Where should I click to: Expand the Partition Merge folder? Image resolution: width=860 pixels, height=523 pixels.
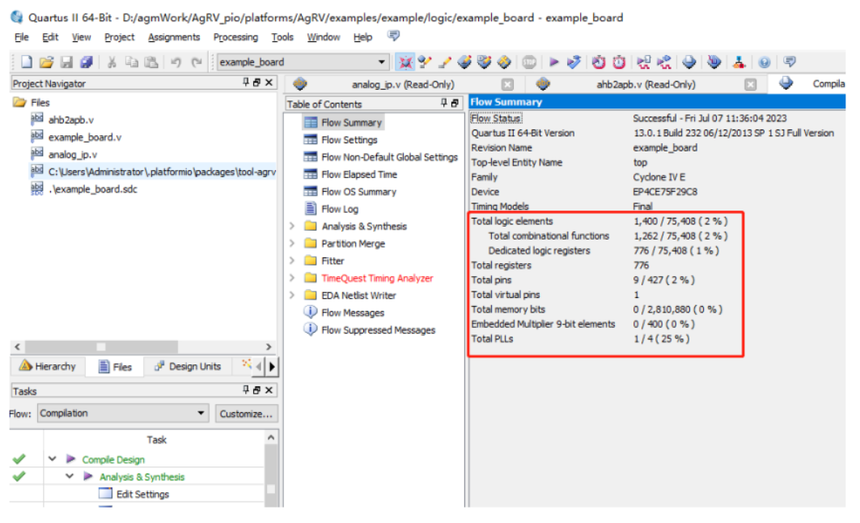(292, 243)
